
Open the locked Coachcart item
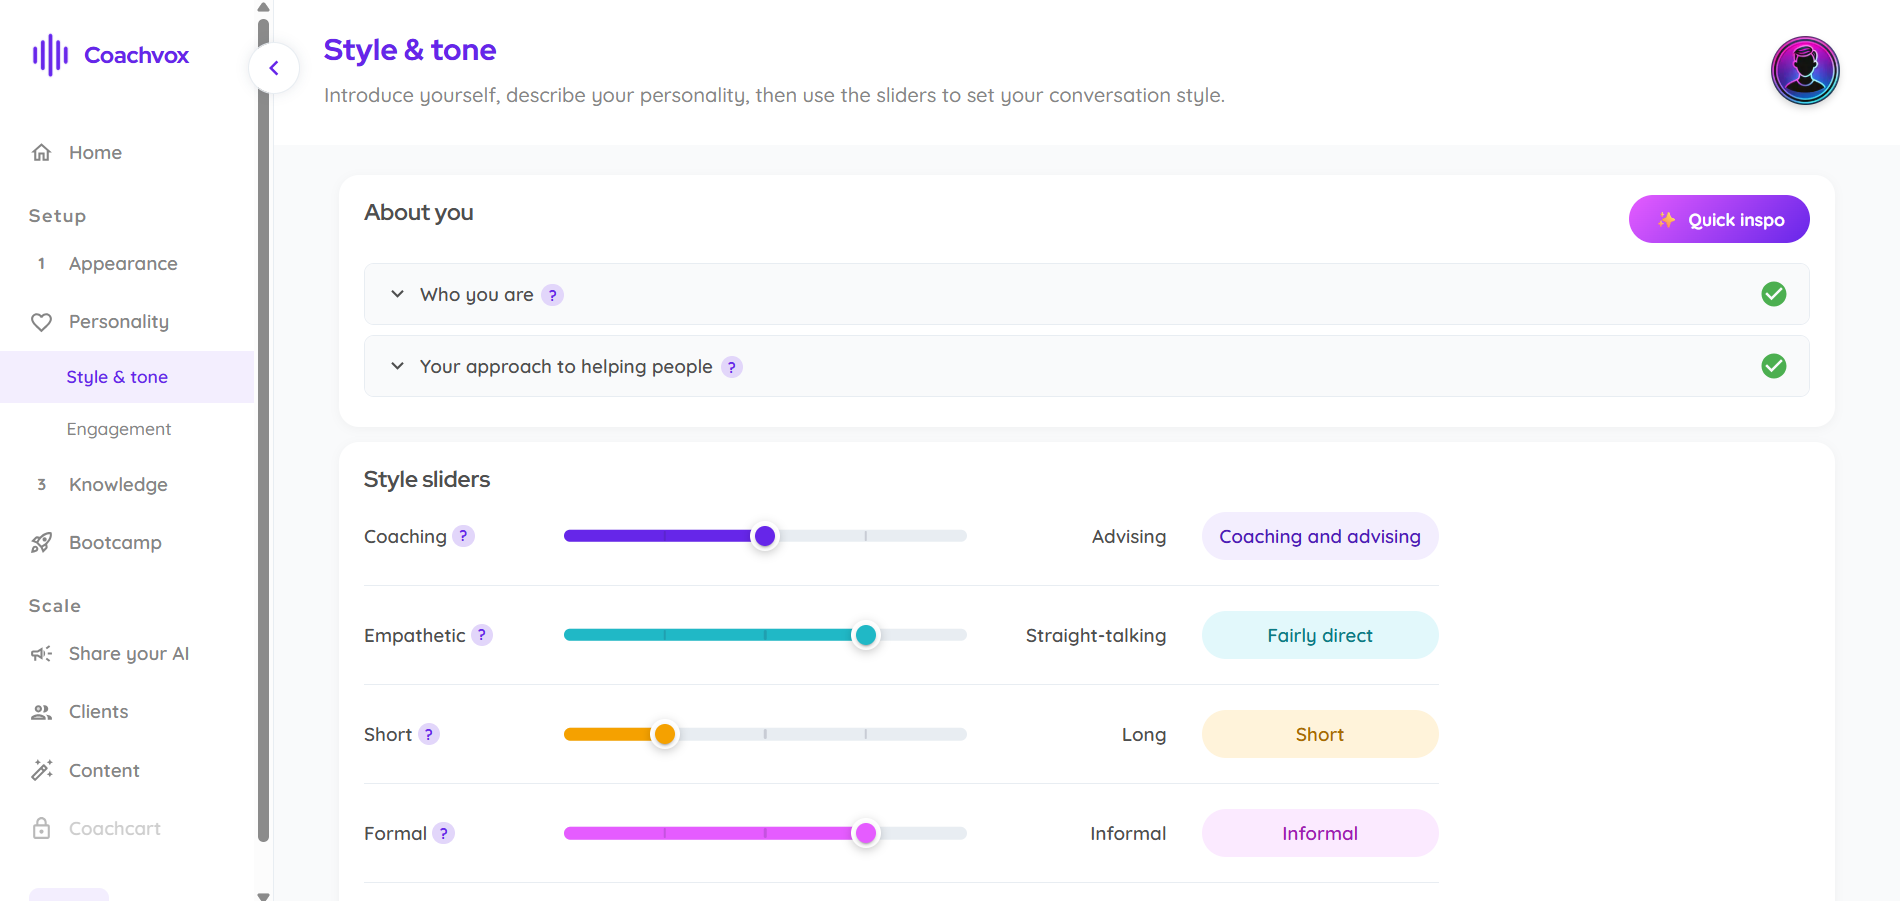(x=115, y=829)
